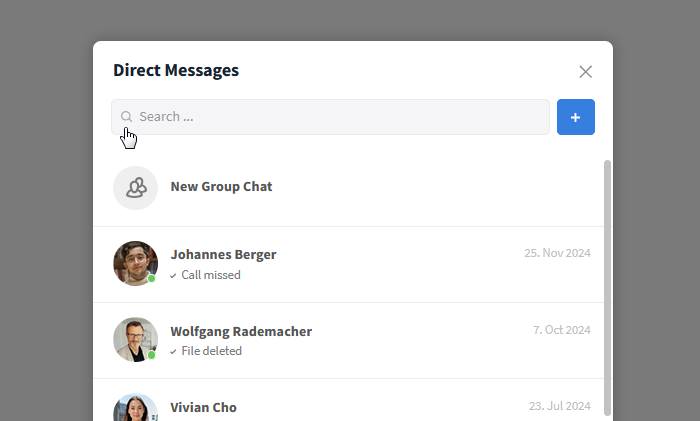Click Wolfgang Rademacher's green online status dot
700x421 pixels.
point(151,355)
